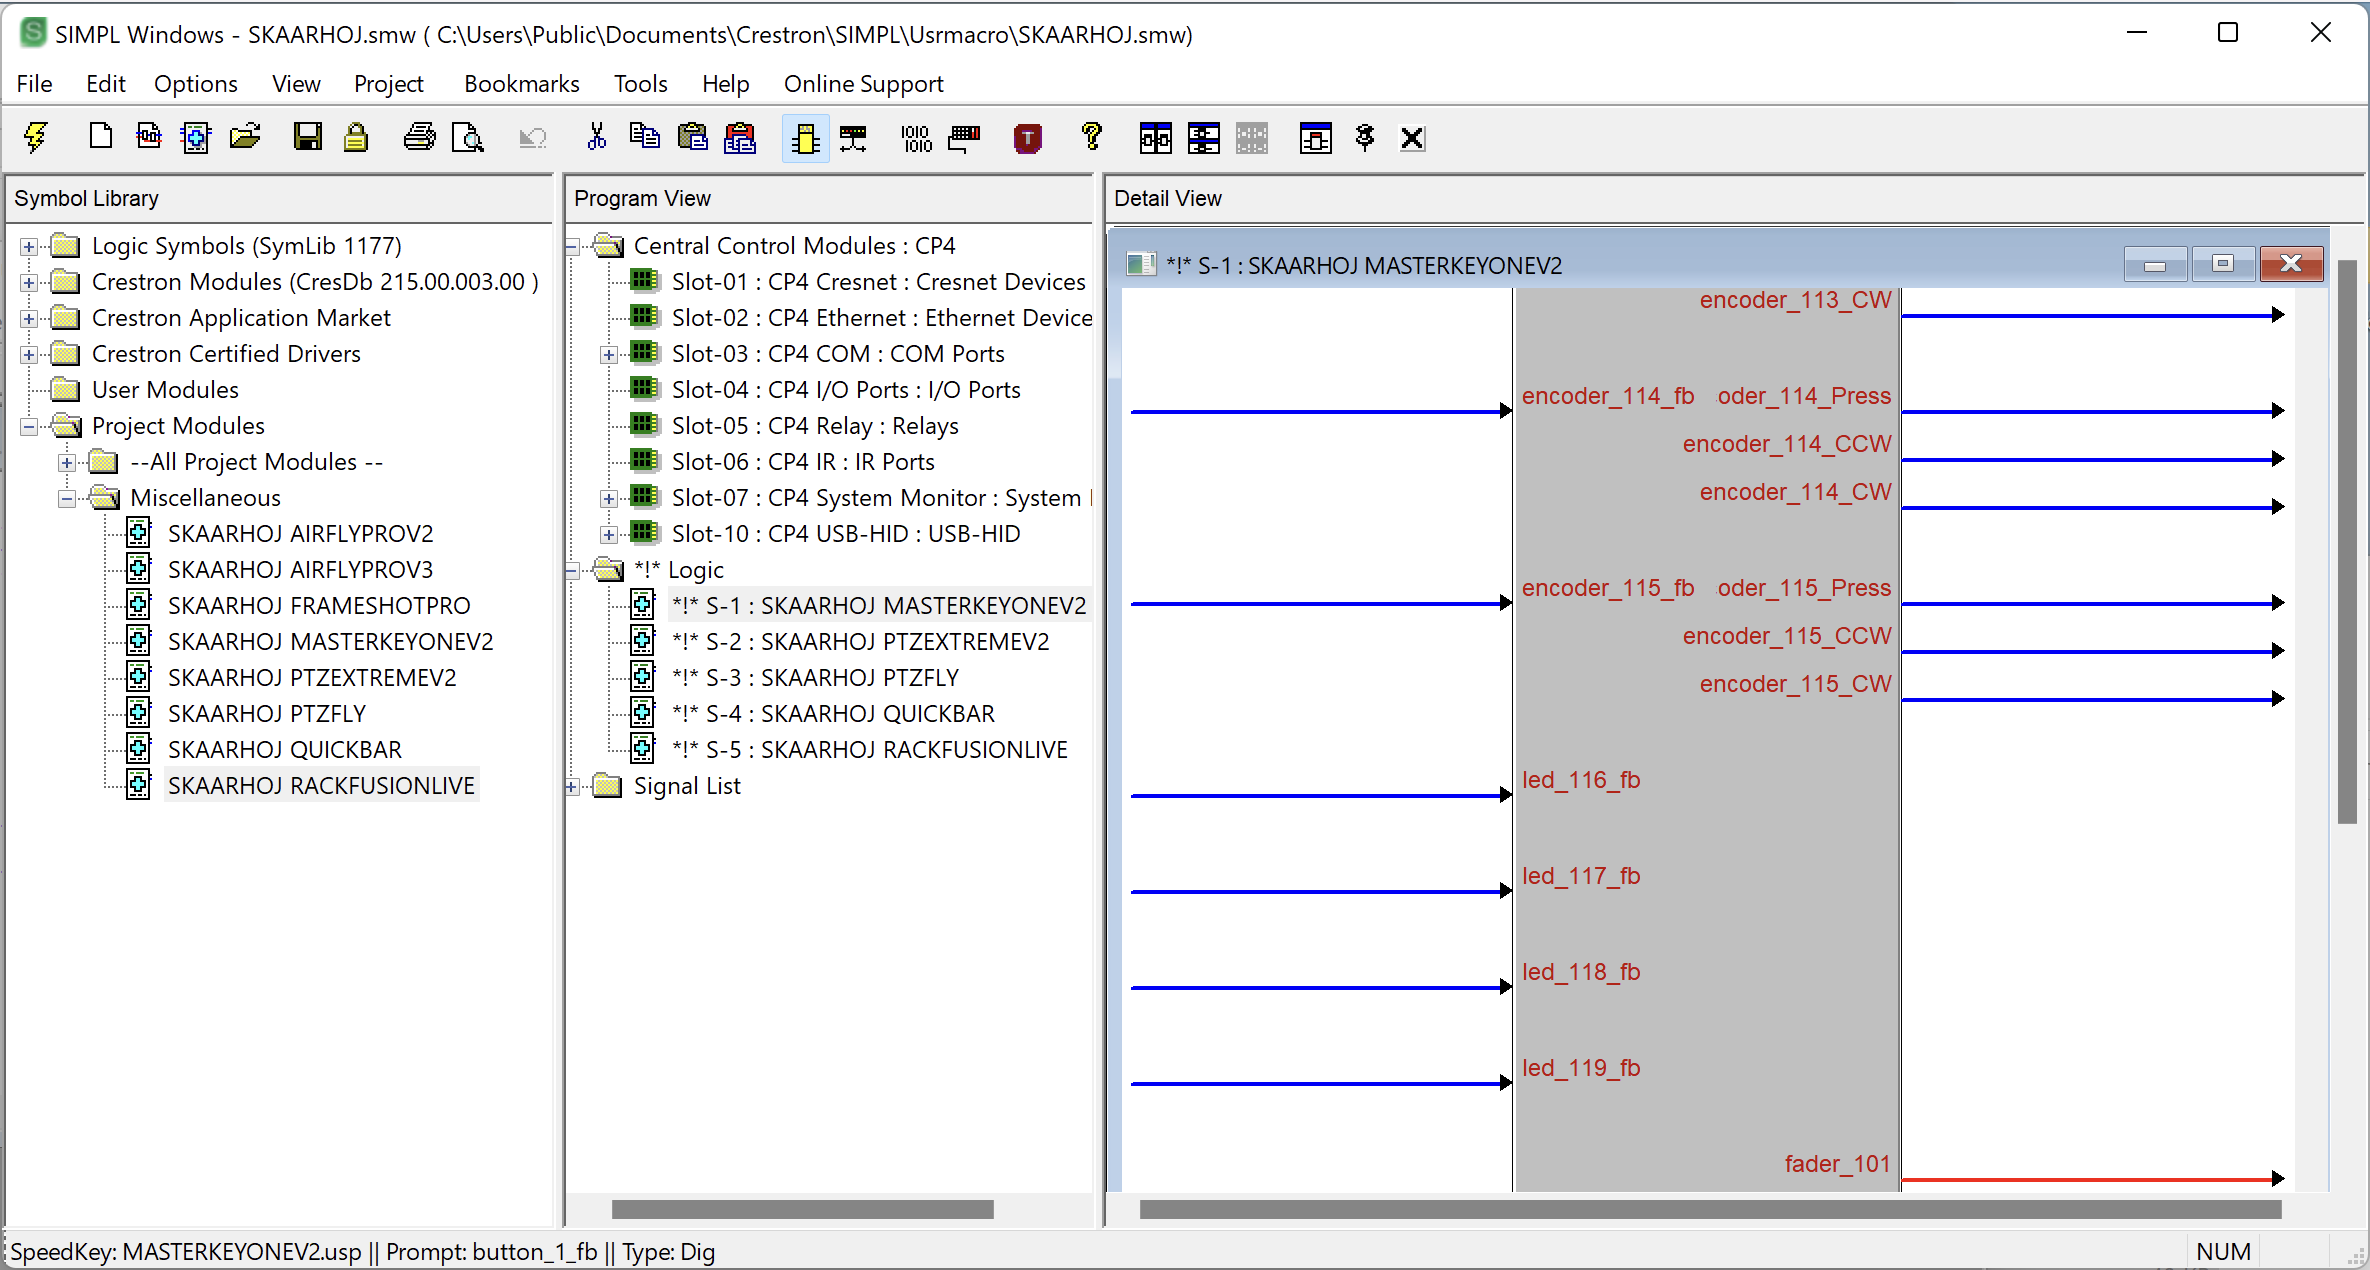
Task: Click the Detail View horizontal scrollbar
Action: pos(1710,1209)
